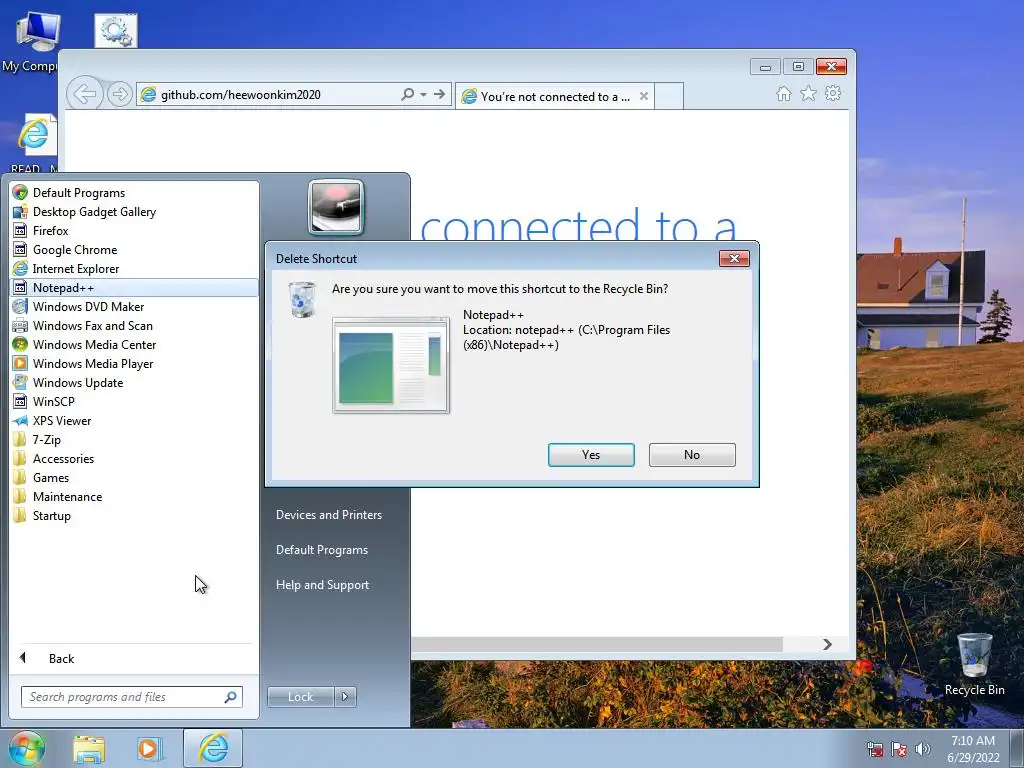Click the Go arrow in address bar
Image resolution: width=1024 pixels, height=768 pixels.
[x=440, y=94]
